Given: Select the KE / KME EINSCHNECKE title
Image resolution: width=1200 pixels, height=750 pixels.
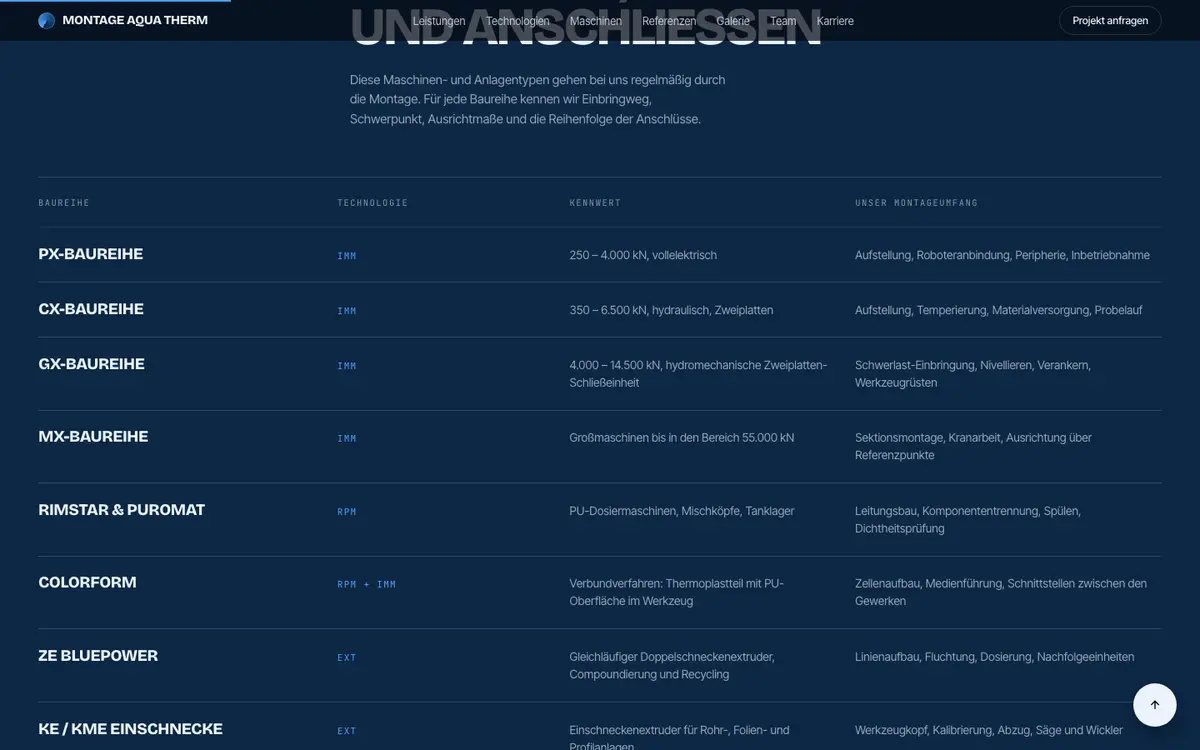Looking at the screenshot, I should [130, 729].
